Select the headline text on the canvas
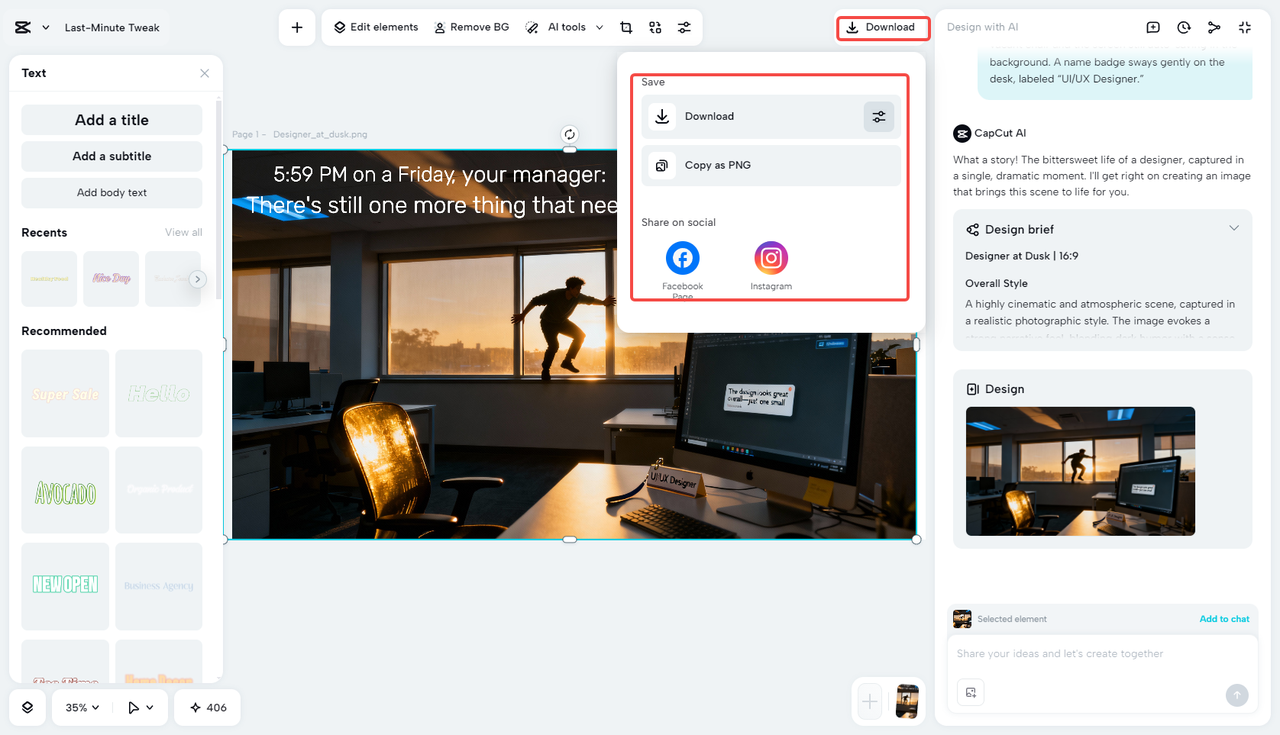Screen dimensions: 1280x735 (x=432, y=190)
